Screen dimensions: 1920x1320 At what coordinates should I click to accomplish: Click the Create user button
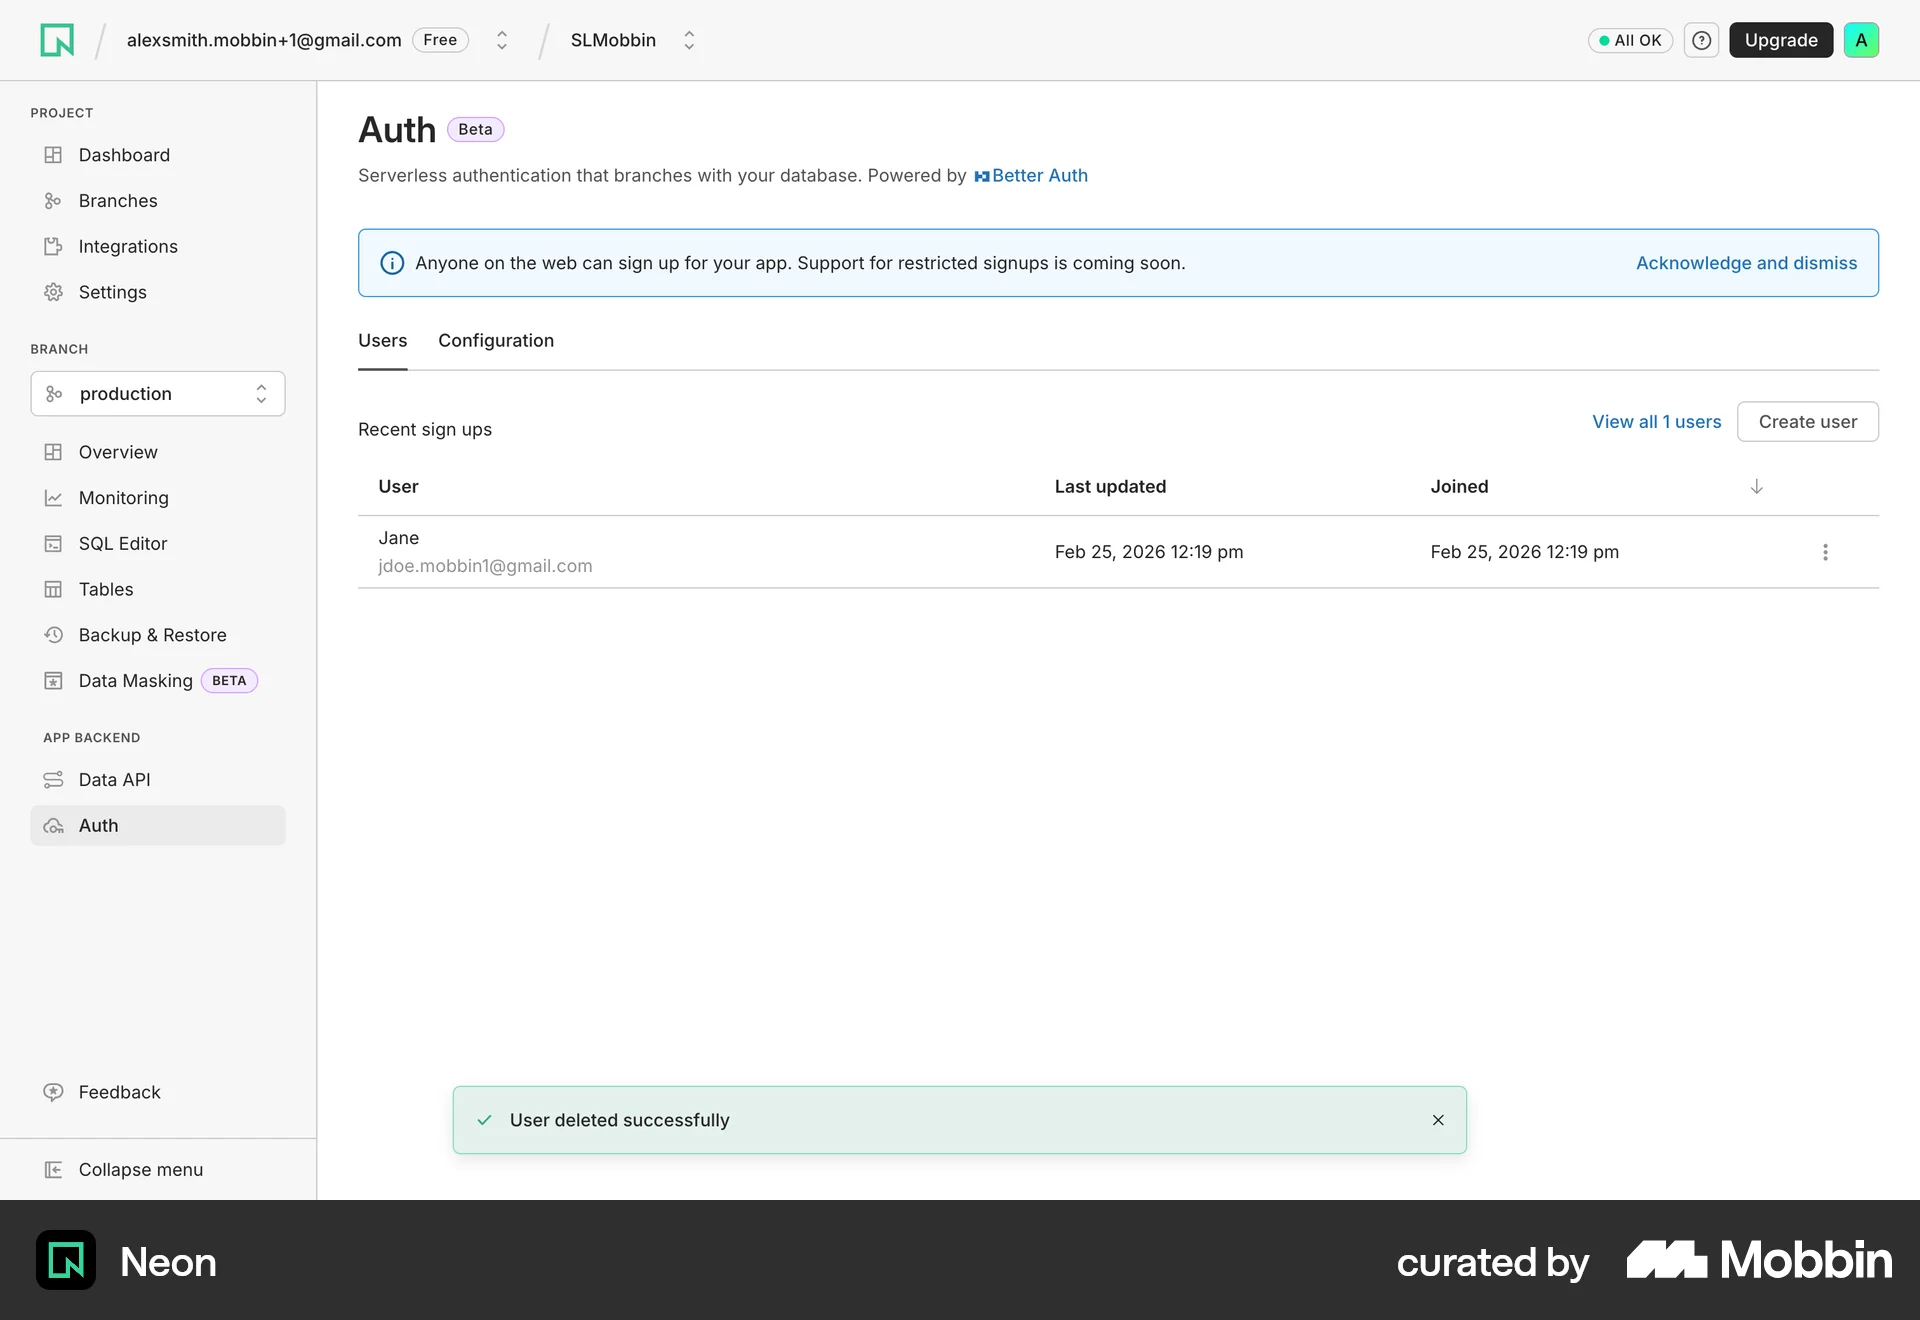(1808, 422)
